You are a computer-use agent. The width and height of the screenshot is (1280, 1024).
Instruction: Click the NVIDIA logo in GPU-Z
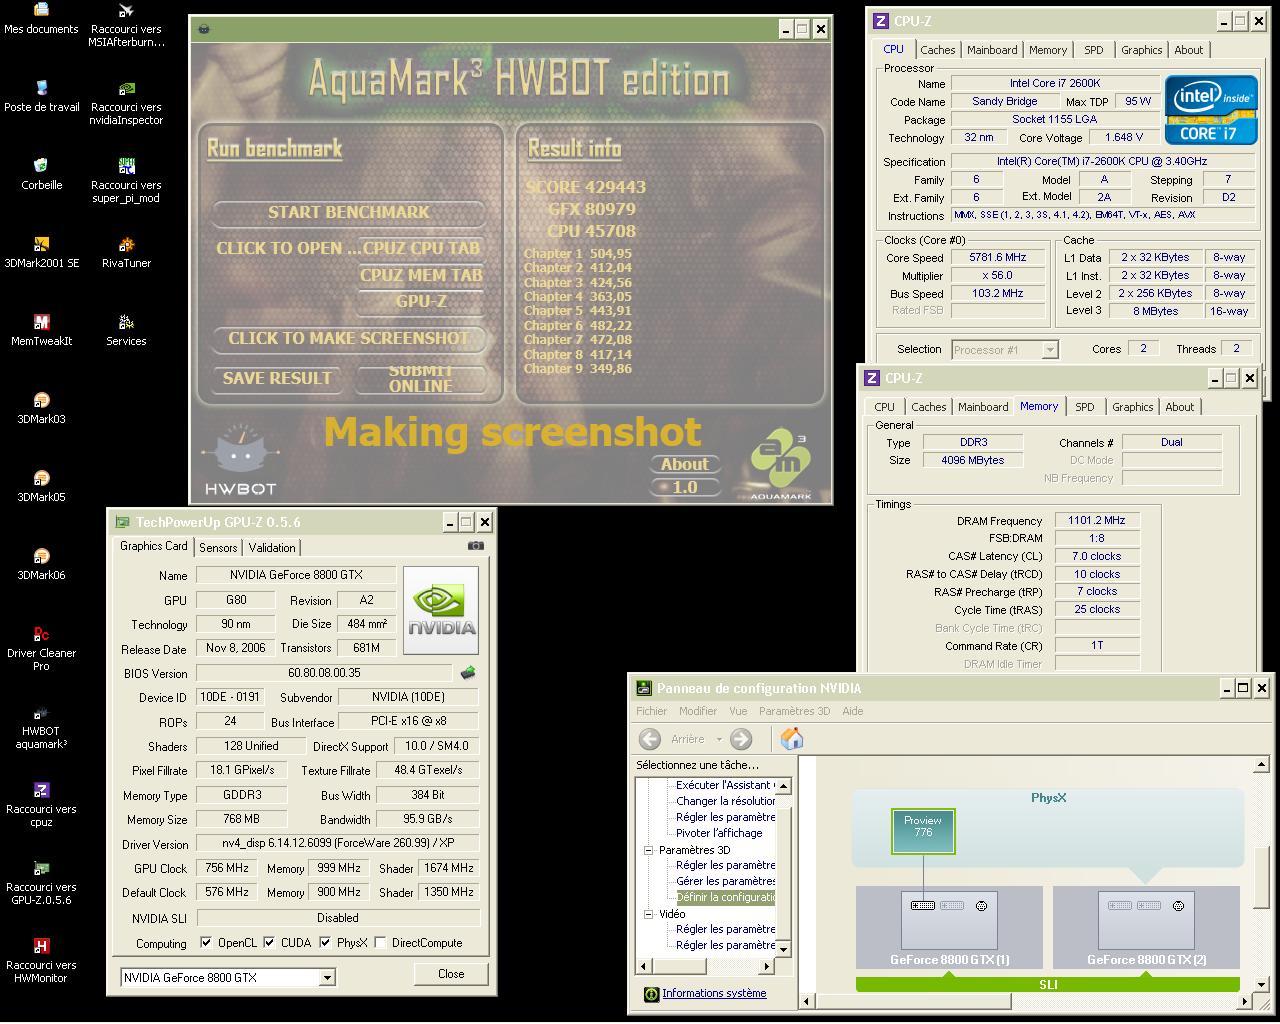[x=440, y=610]
